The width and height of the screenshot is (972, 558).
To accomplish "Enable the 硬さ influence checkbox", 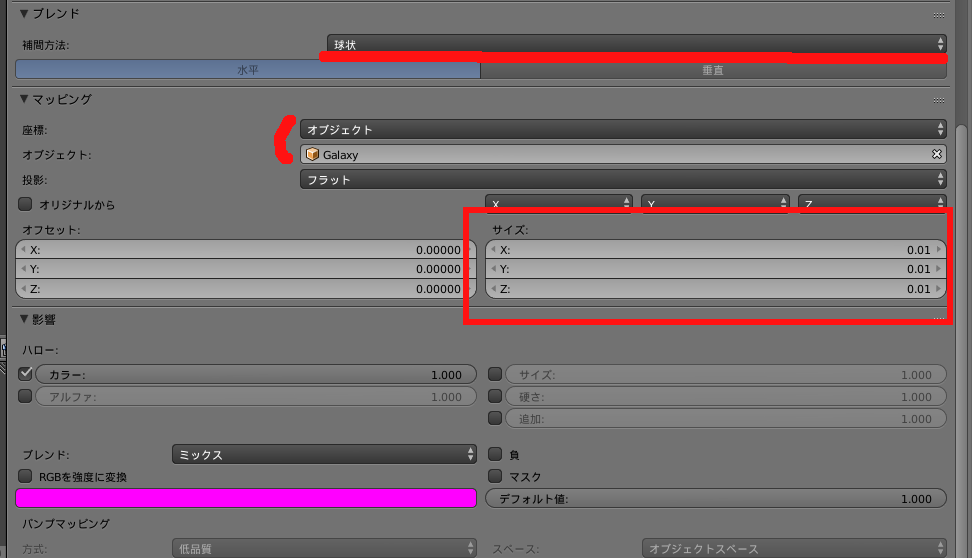I will (x=495, y=396).
